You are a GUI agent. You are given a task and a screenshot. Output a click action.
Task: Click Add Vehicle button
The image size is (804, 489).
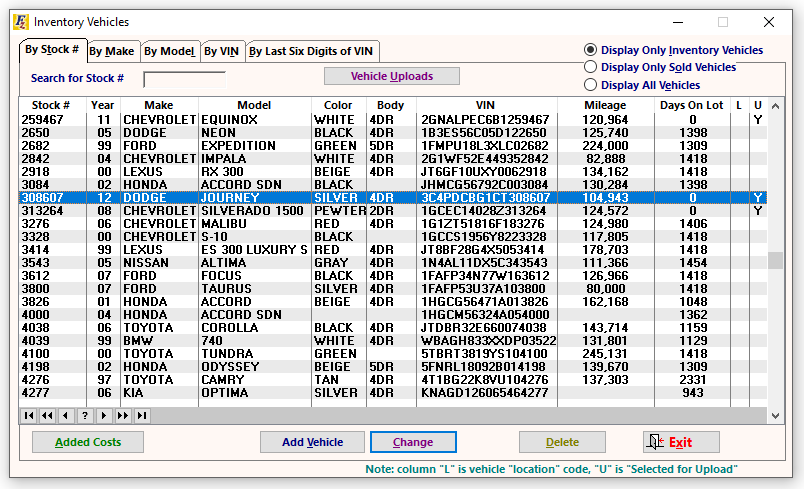[312, 442]
